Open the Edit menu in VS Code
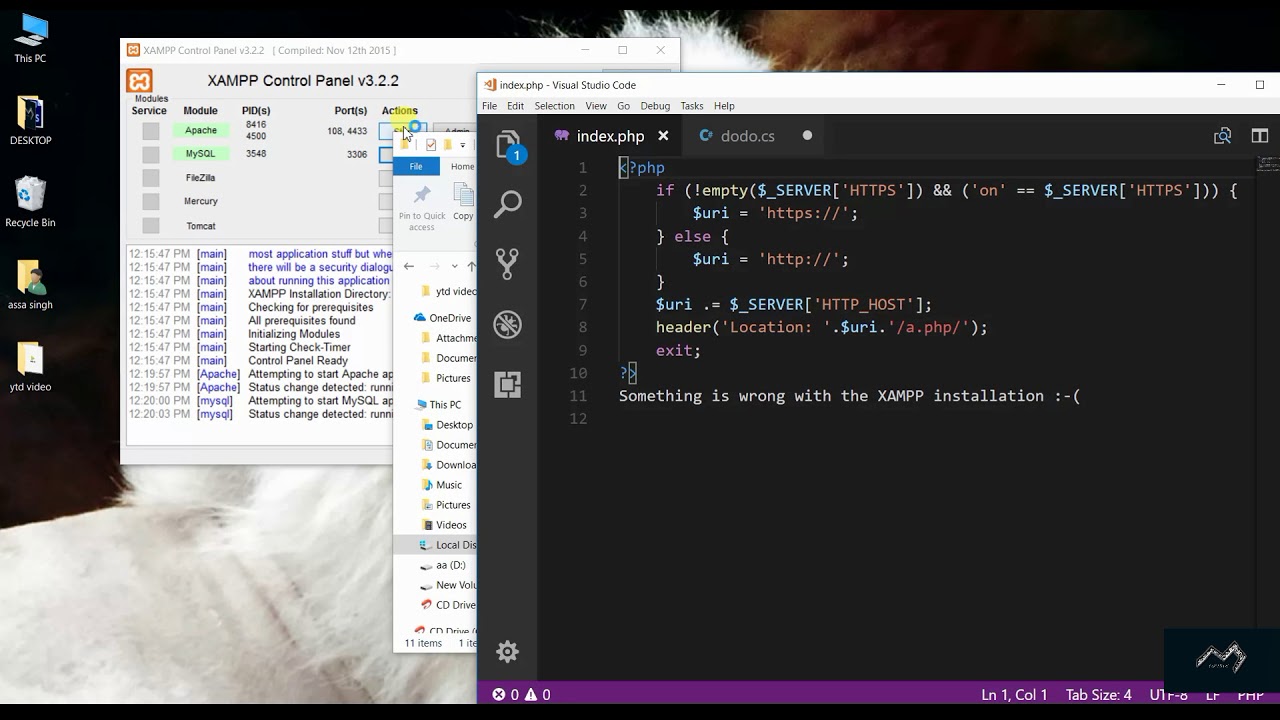 (515, 106)
